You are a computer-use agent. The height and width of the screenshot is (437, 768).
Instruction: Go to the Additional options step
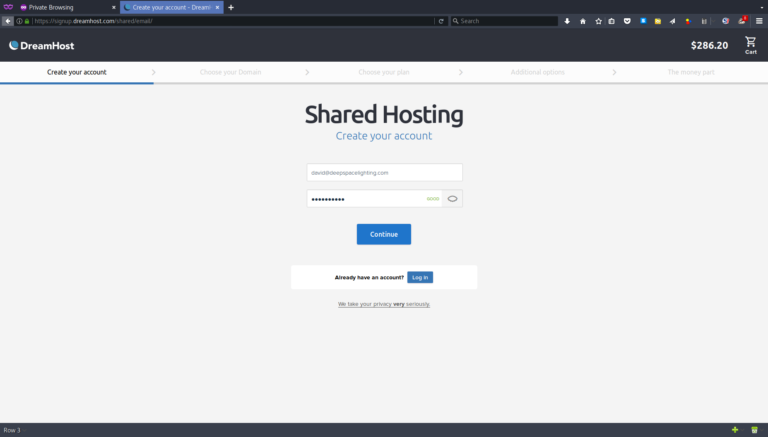click(x=537, y=72)
